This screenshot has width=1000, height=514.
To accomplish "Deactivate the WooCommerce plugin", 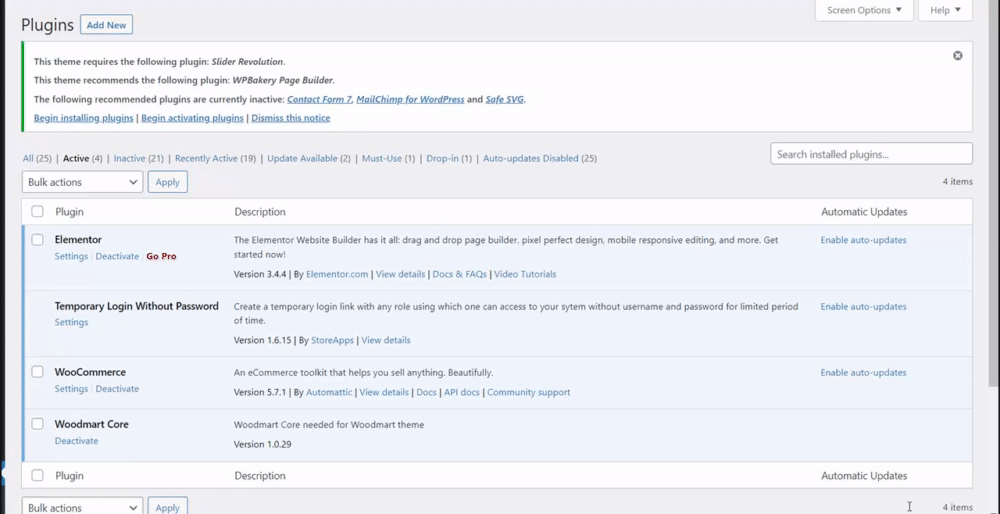I will (x=117, y=388).
